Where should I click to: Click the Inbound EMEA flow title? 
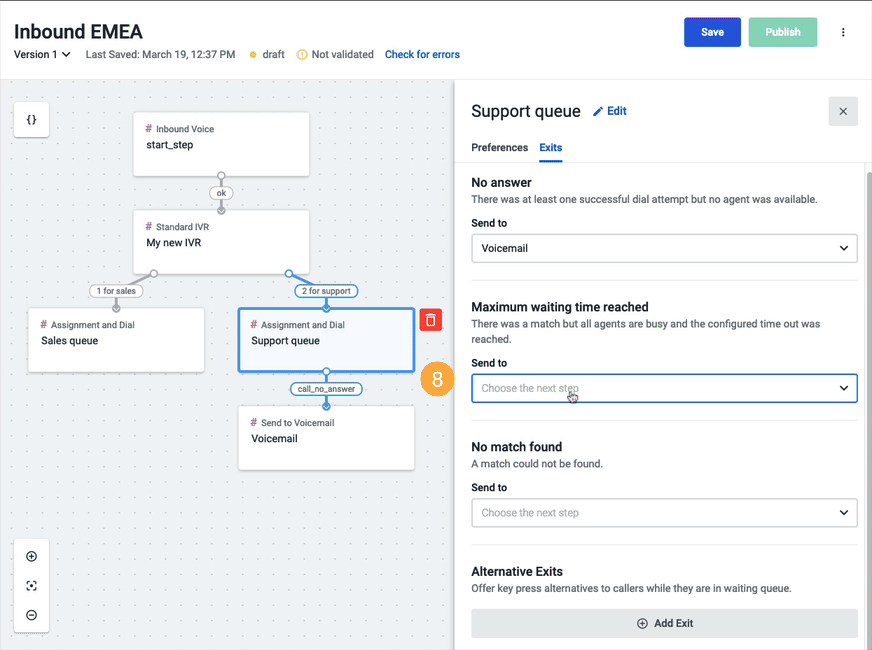pyautogui.click(x=78, y=32)
